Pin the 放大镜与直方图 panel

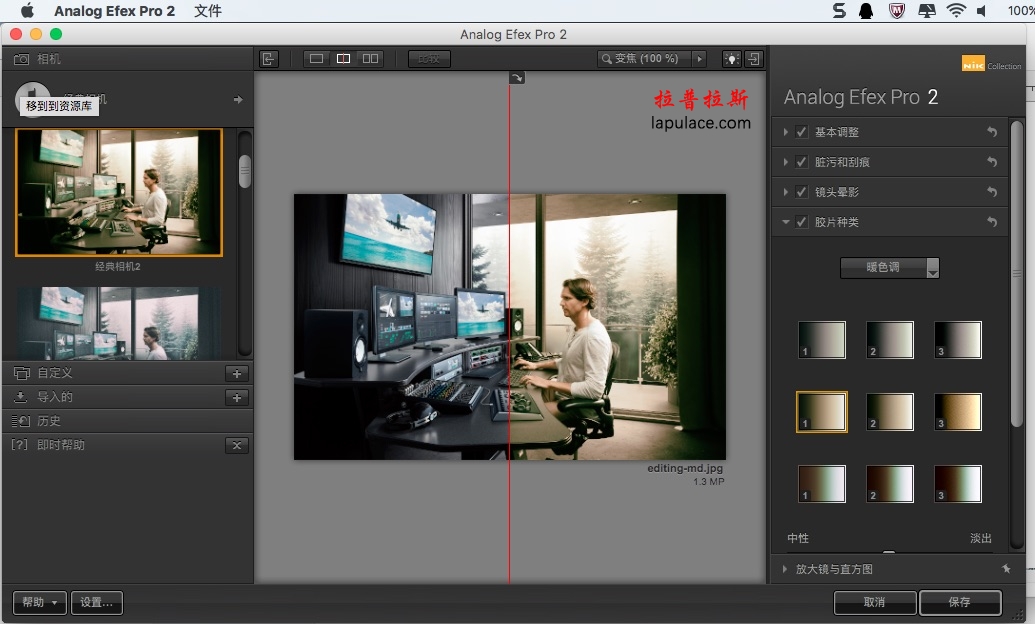(1006, 569)
